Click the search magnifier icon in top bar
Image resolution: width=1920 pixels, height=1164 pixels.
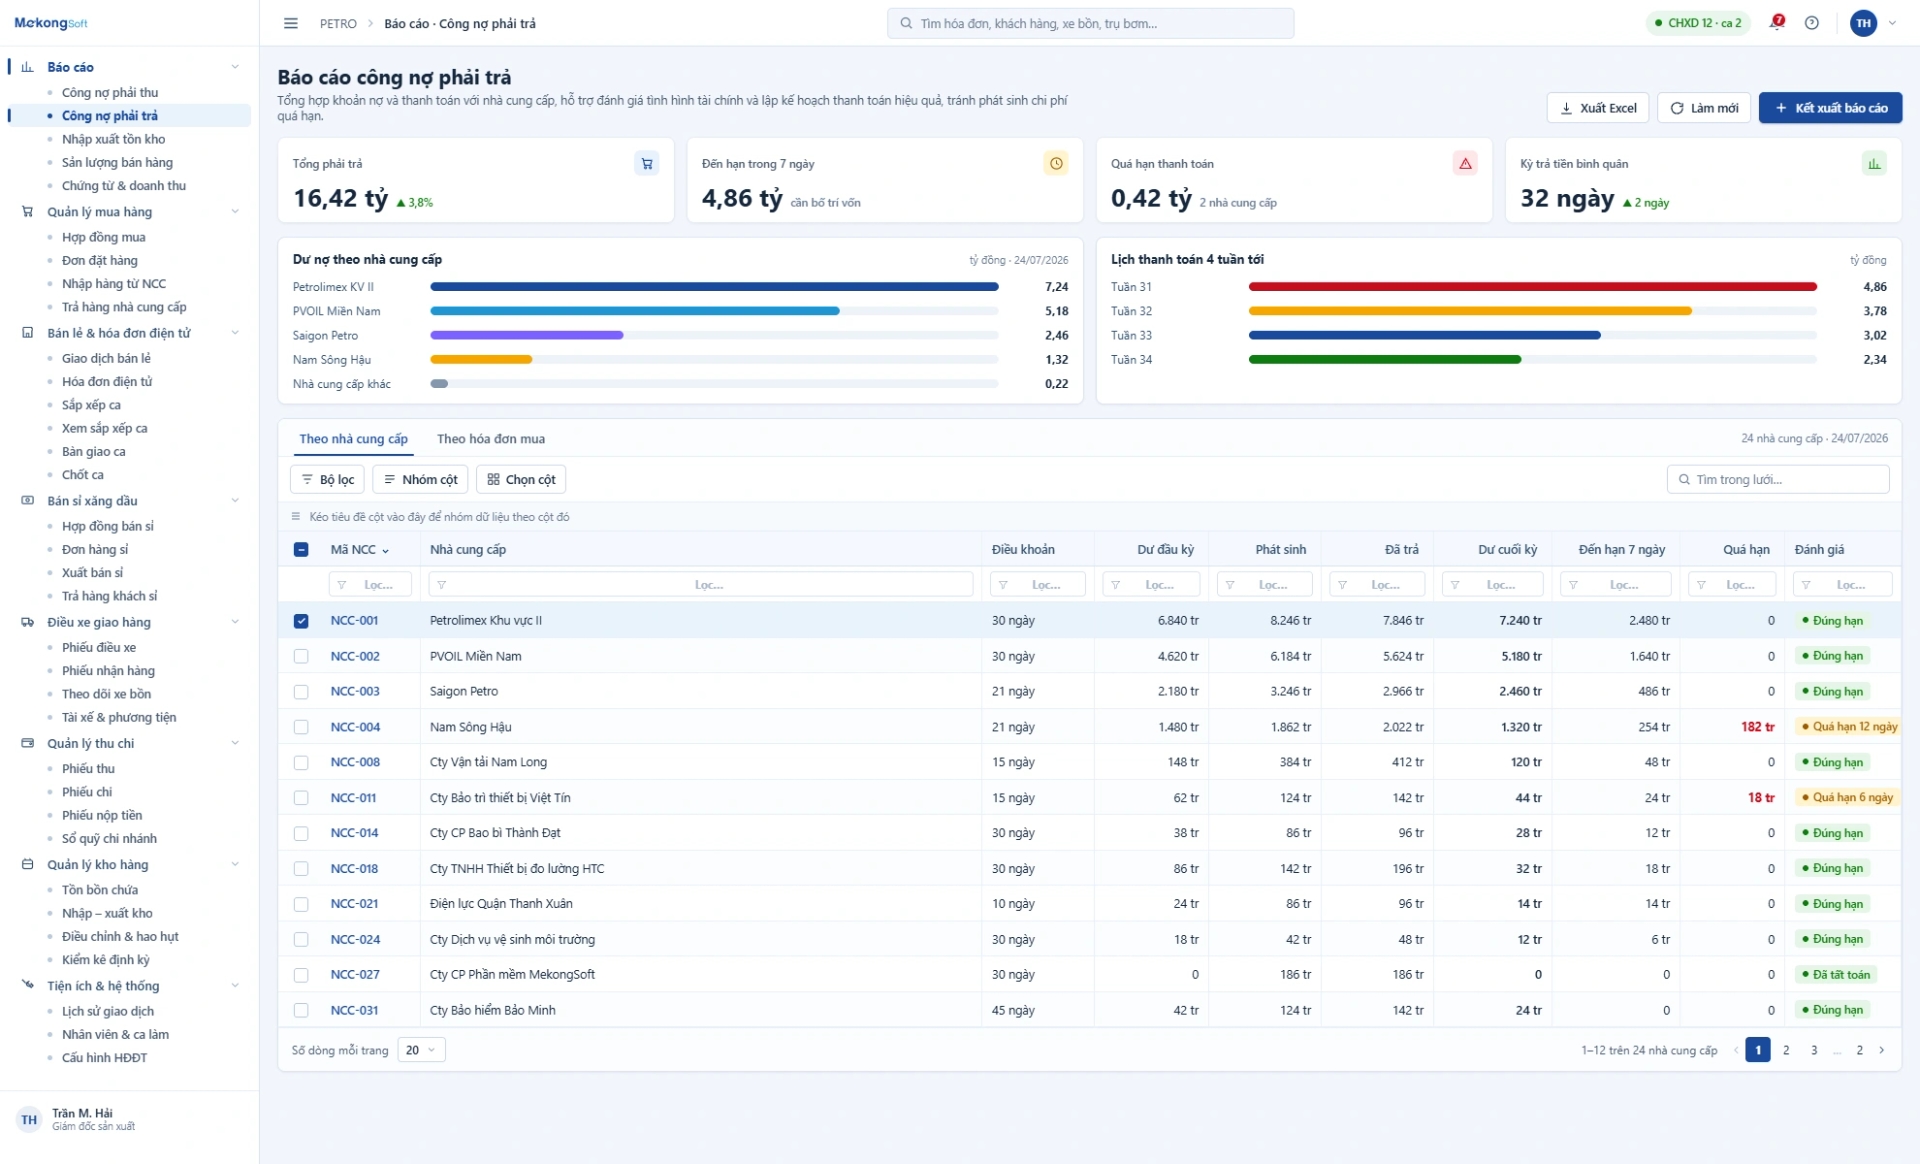pyautogui.click(x=906, y=23)
